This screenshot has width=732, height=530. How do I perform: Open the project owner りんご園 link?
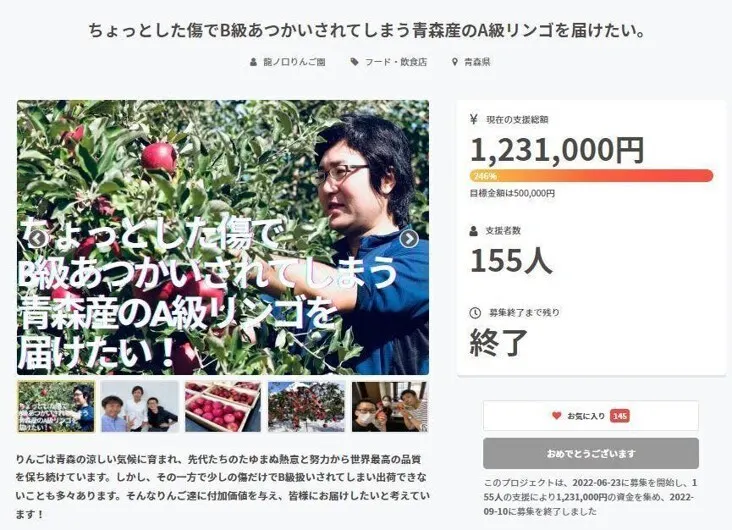click(x=295, y=62)
